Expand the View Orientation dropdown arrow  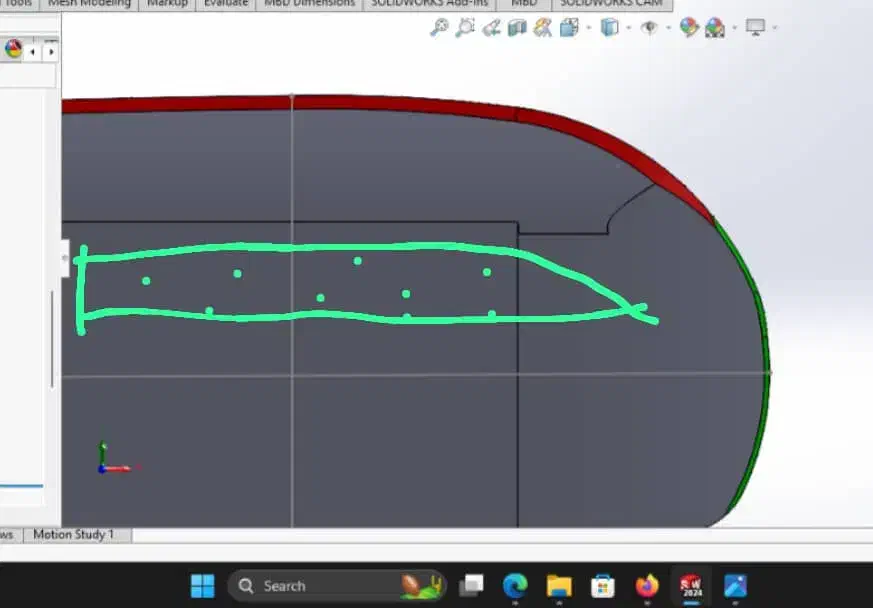click(588, 28)
